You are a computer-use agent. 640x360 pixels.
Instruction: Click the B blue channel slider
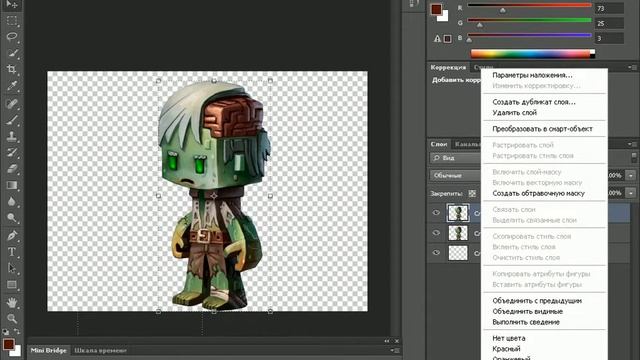469,40
